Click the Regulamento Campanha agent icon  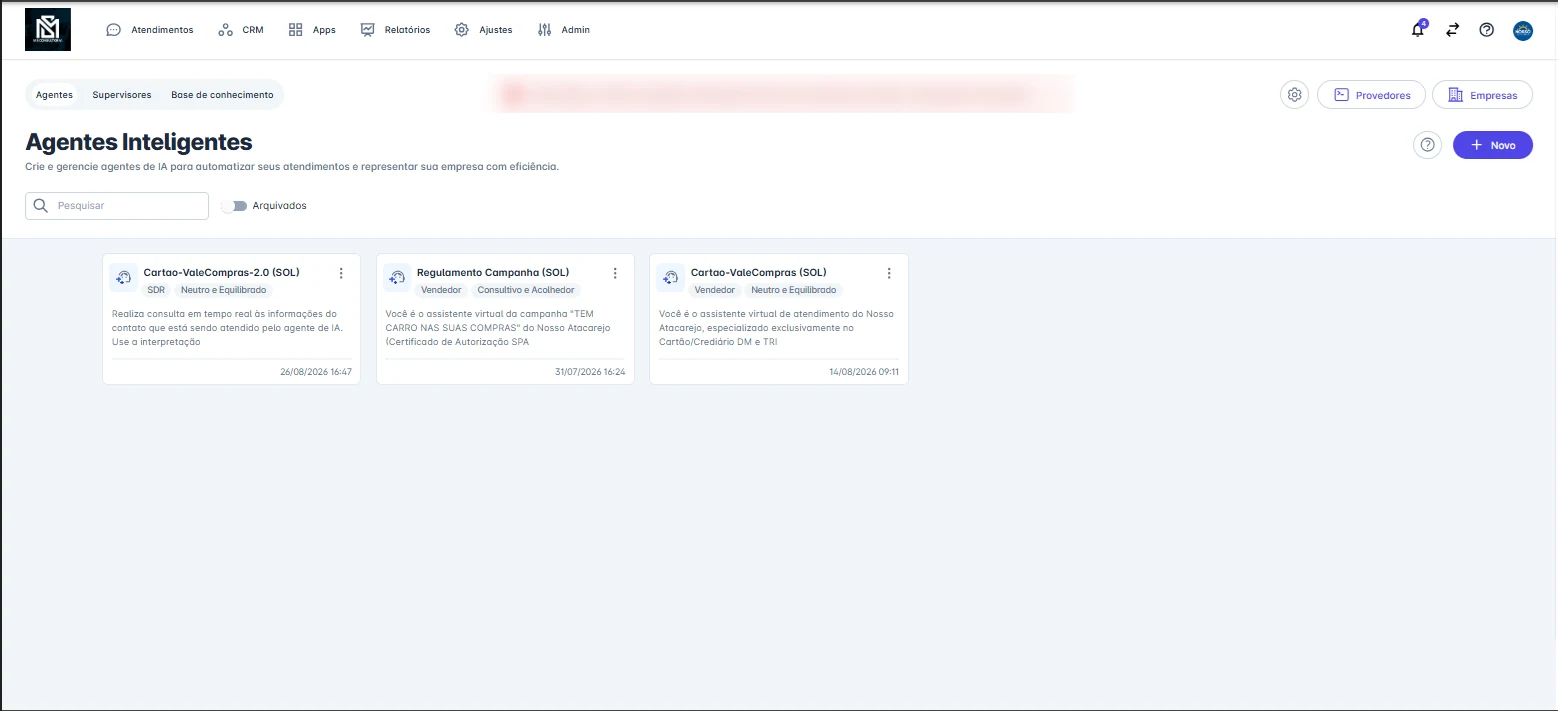coord(397,278)
